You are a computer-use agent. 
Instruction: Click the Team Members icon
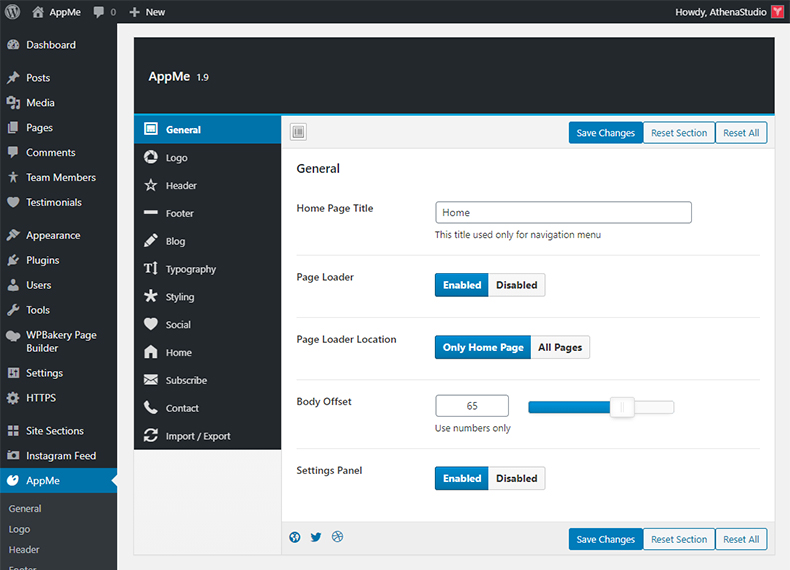(x=13, y=177)
